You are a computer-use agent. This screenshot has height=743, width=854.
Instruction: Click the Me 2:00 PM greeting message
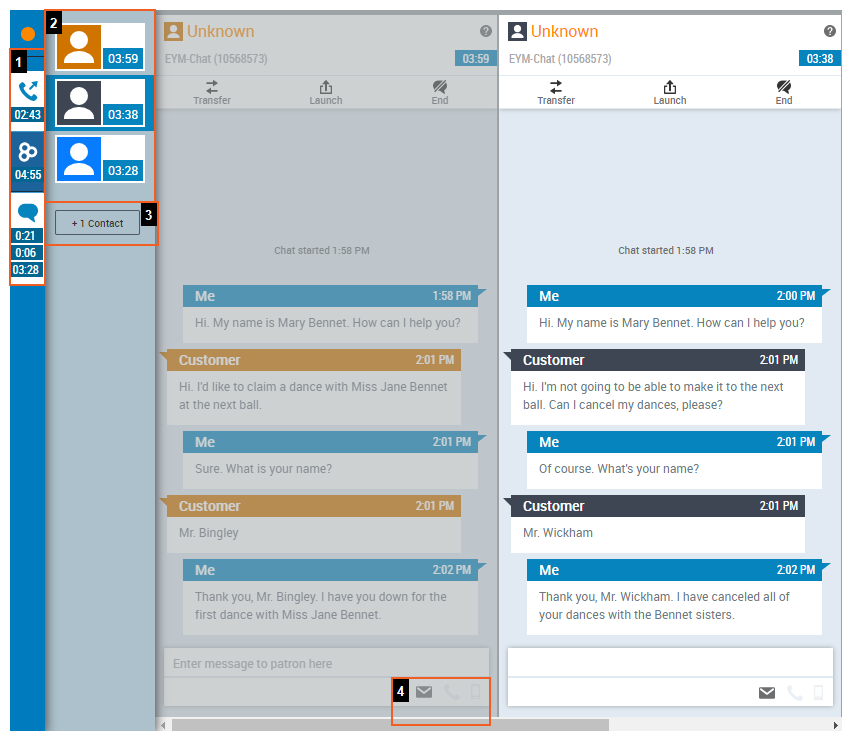click(x=674, y=314)
